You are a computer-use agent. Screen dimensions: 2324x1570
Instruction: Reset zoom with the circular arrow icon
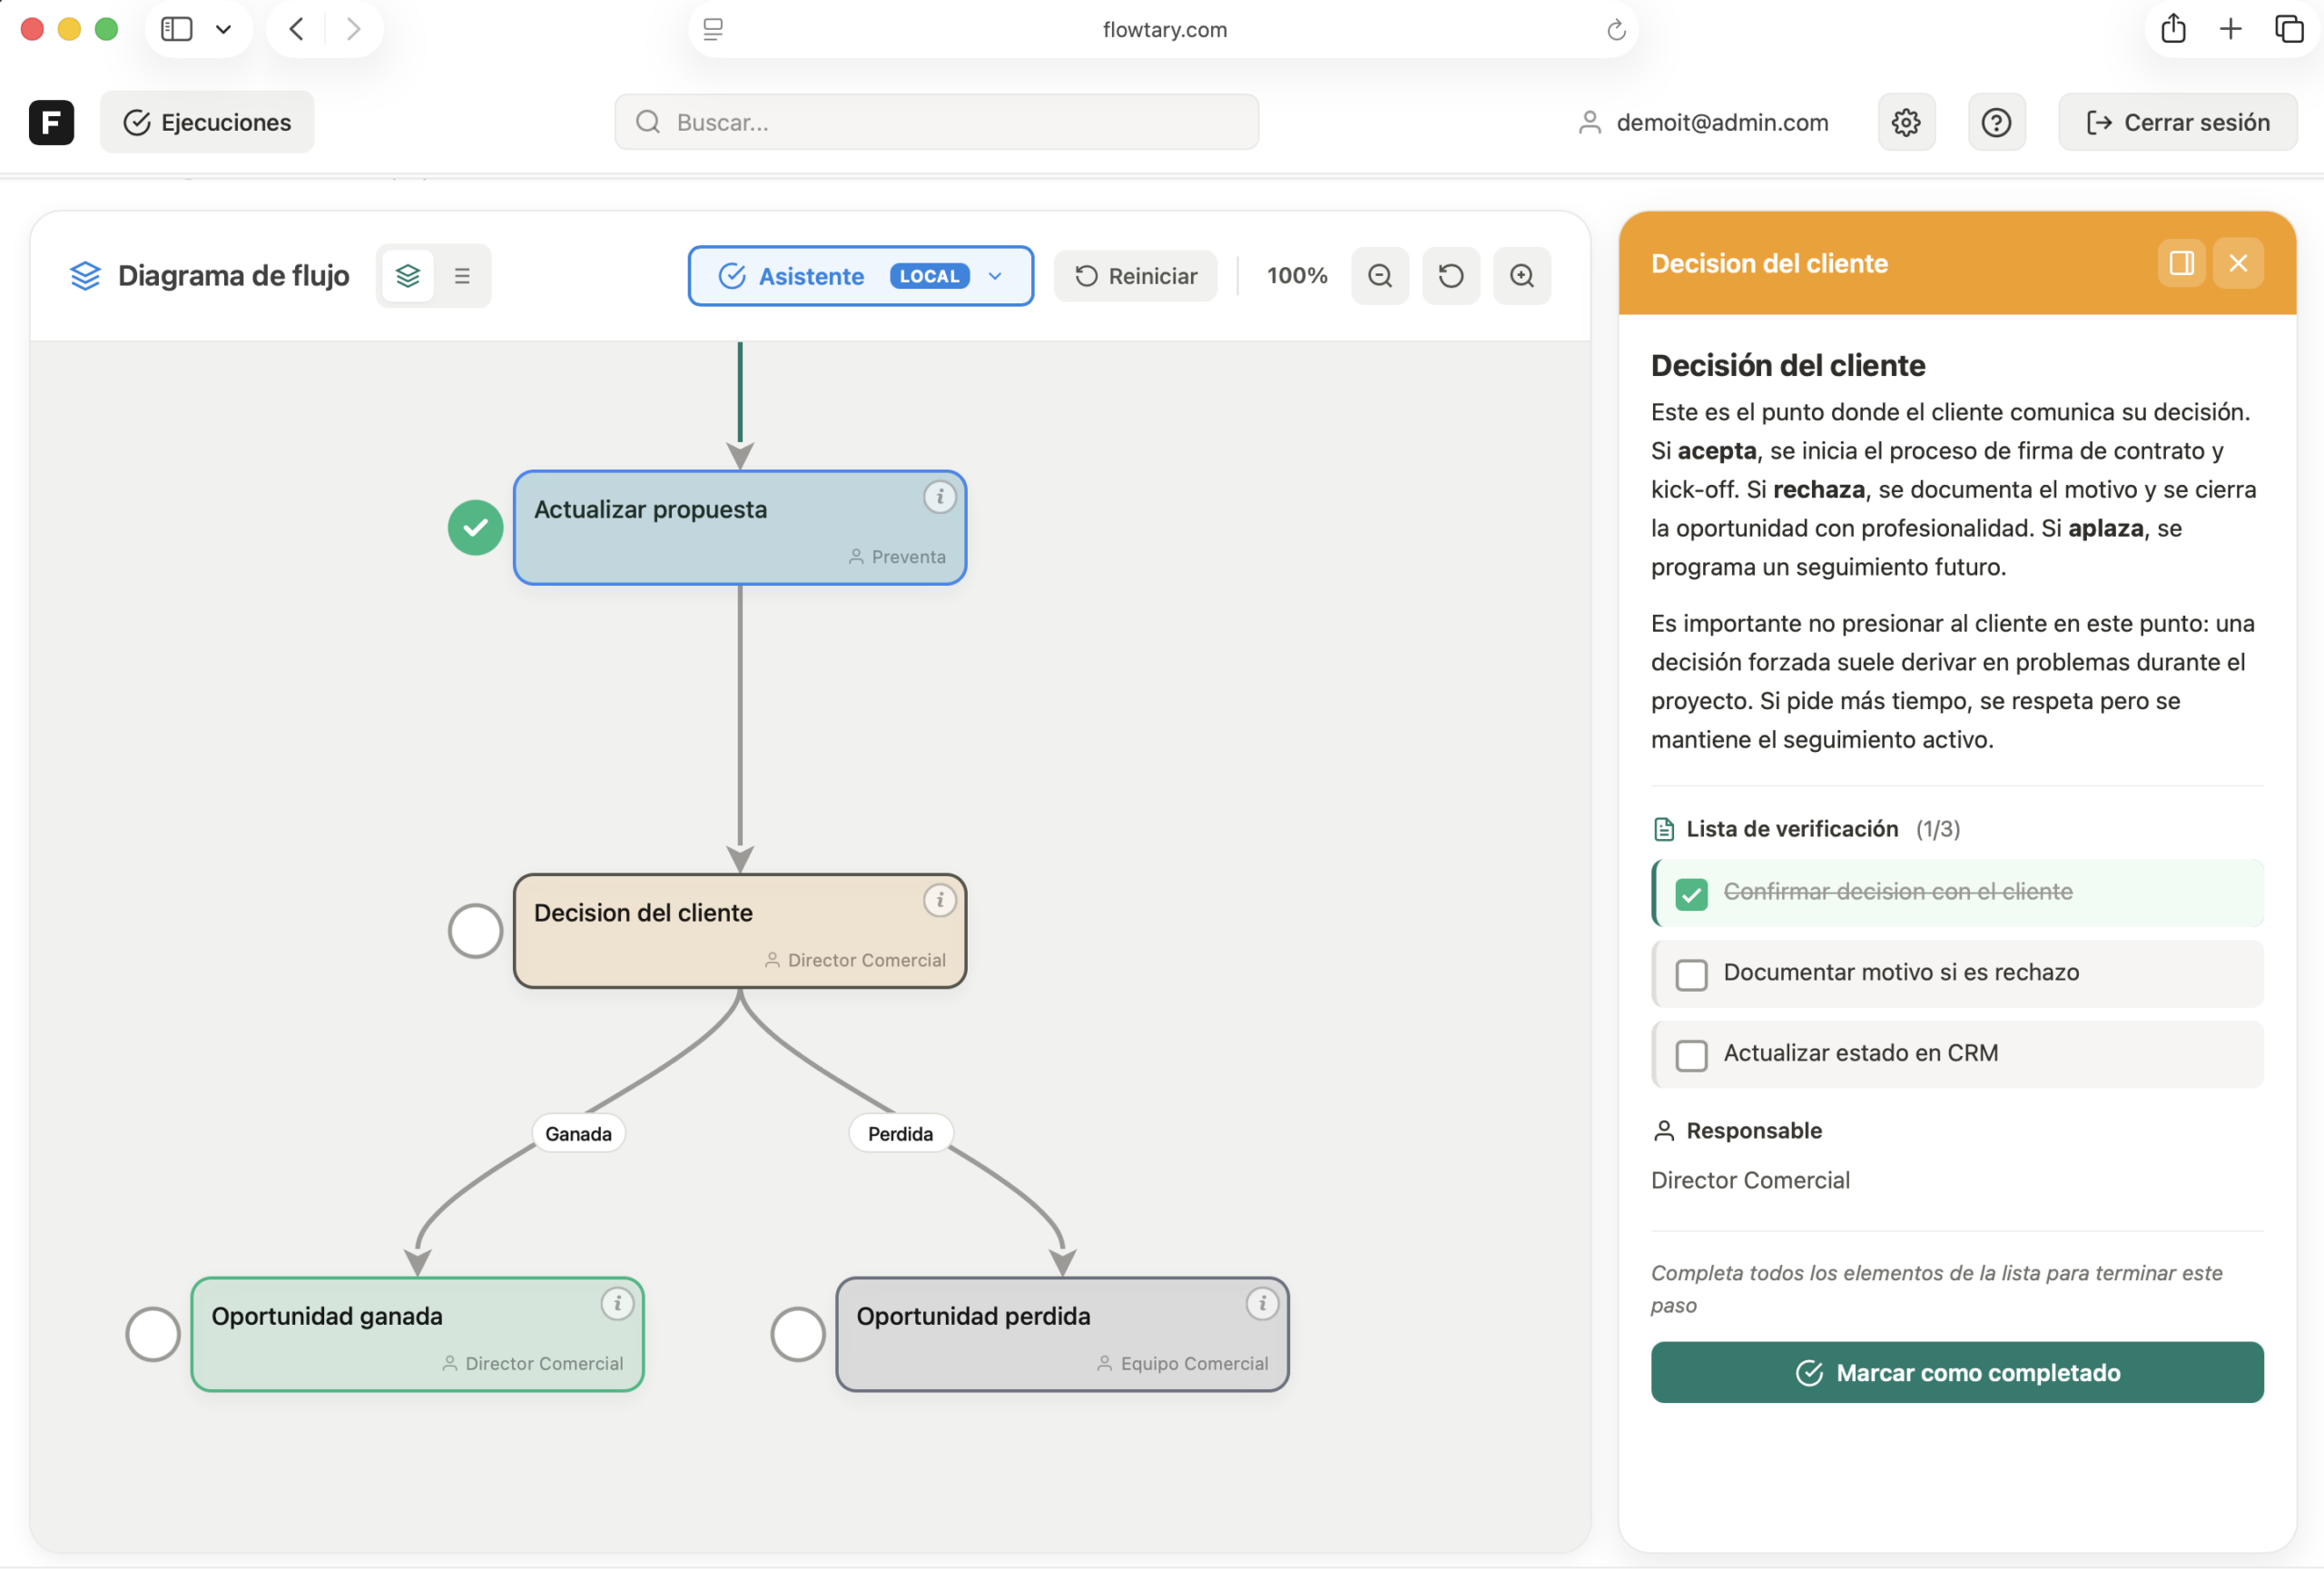click(1450, 276)
